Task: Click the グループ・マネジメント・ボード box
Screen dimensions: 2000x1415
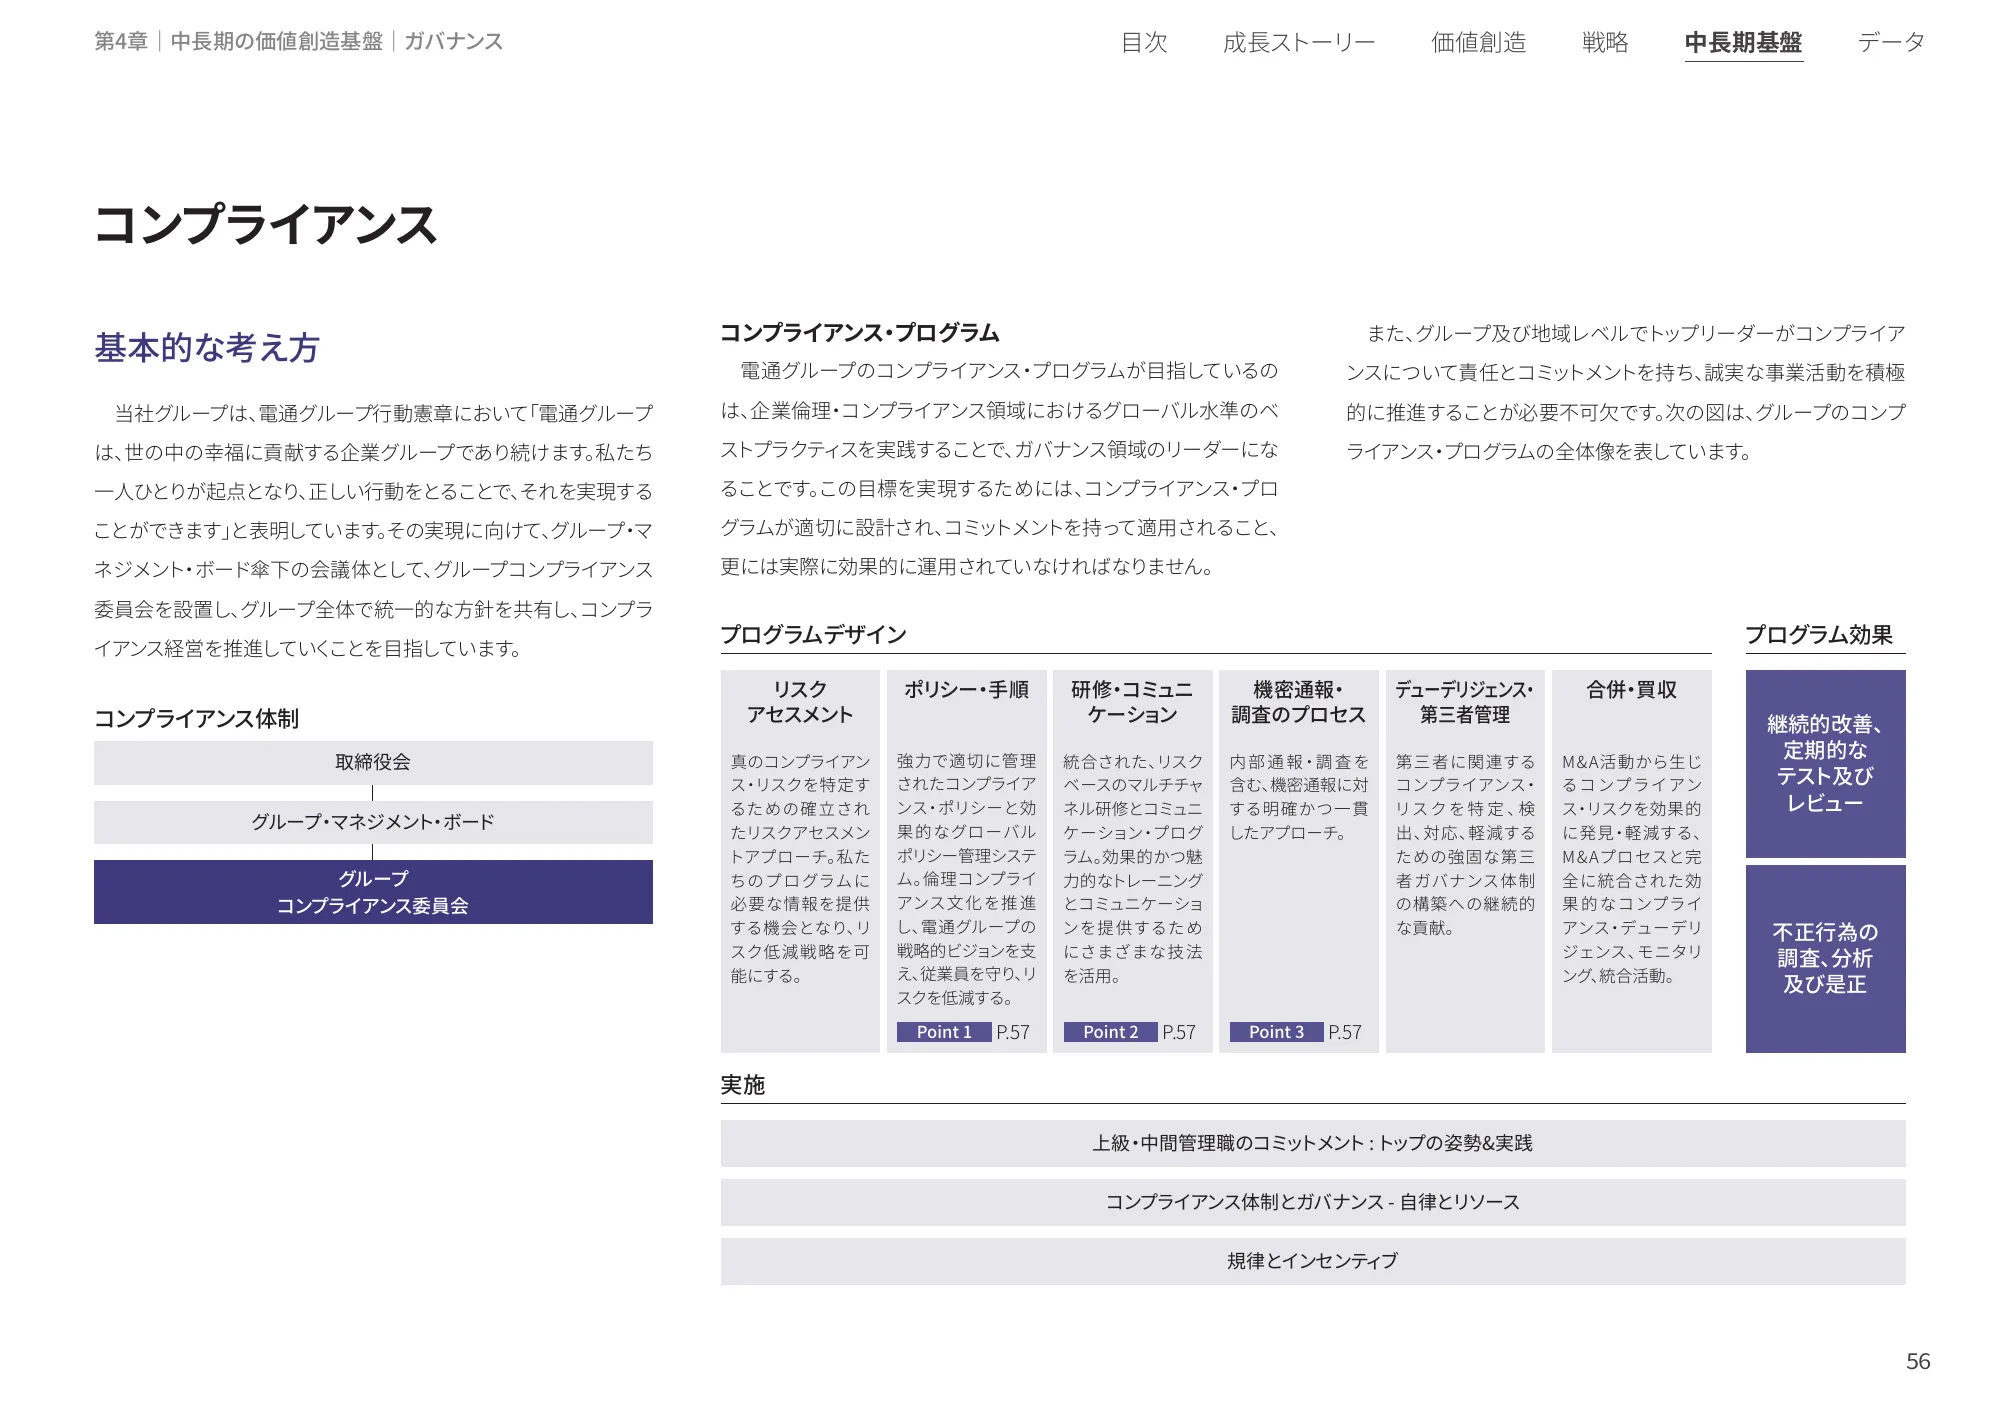Action: click(x=372, y=822)
